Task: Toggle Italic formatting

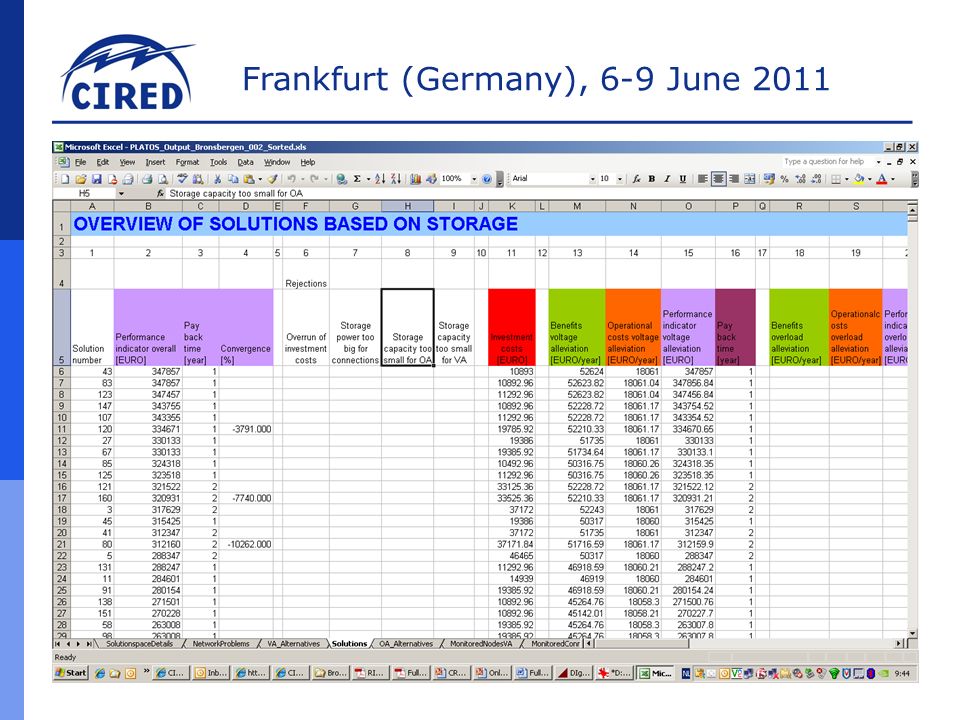Action: pos(667,179)
